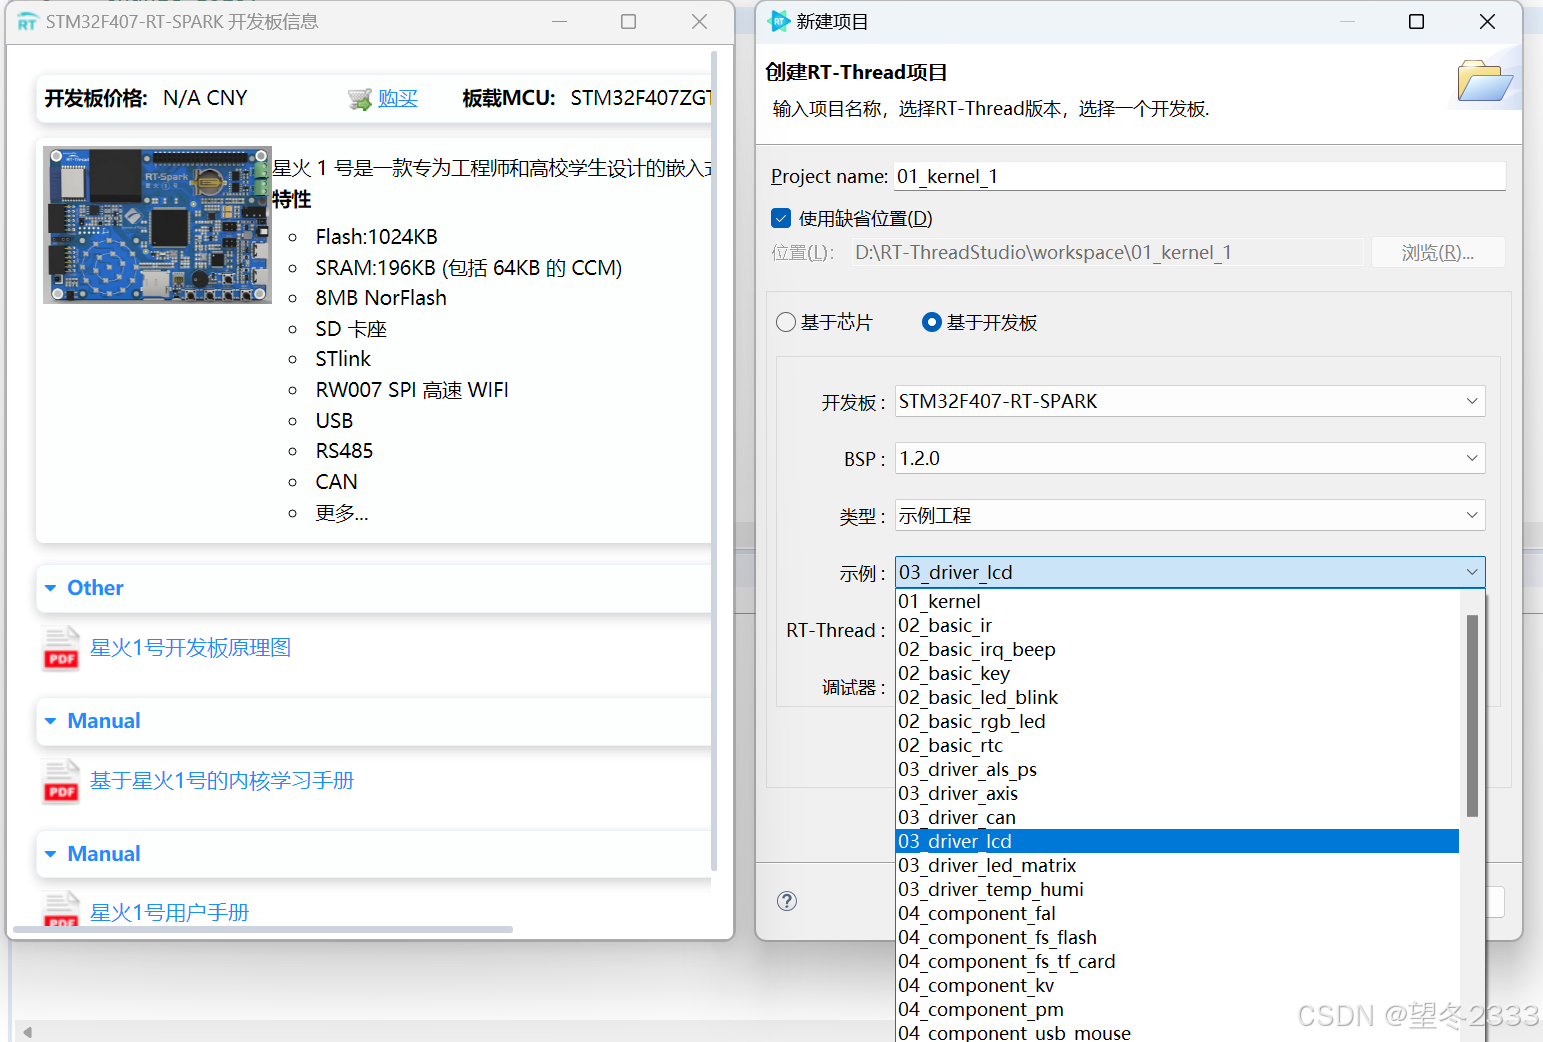Collapse the second Manual section above 用户手册
The image size is (1543, 1042).
[50, 854]
